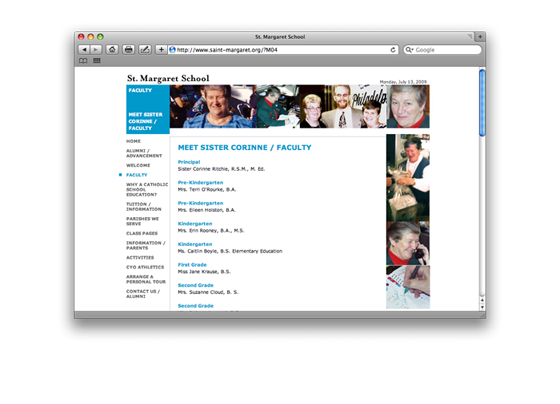The height and width of the screenshot is (404, 560).
Task: Open INFORMATION / PARENTS link
Action: [x=146, y=245]
